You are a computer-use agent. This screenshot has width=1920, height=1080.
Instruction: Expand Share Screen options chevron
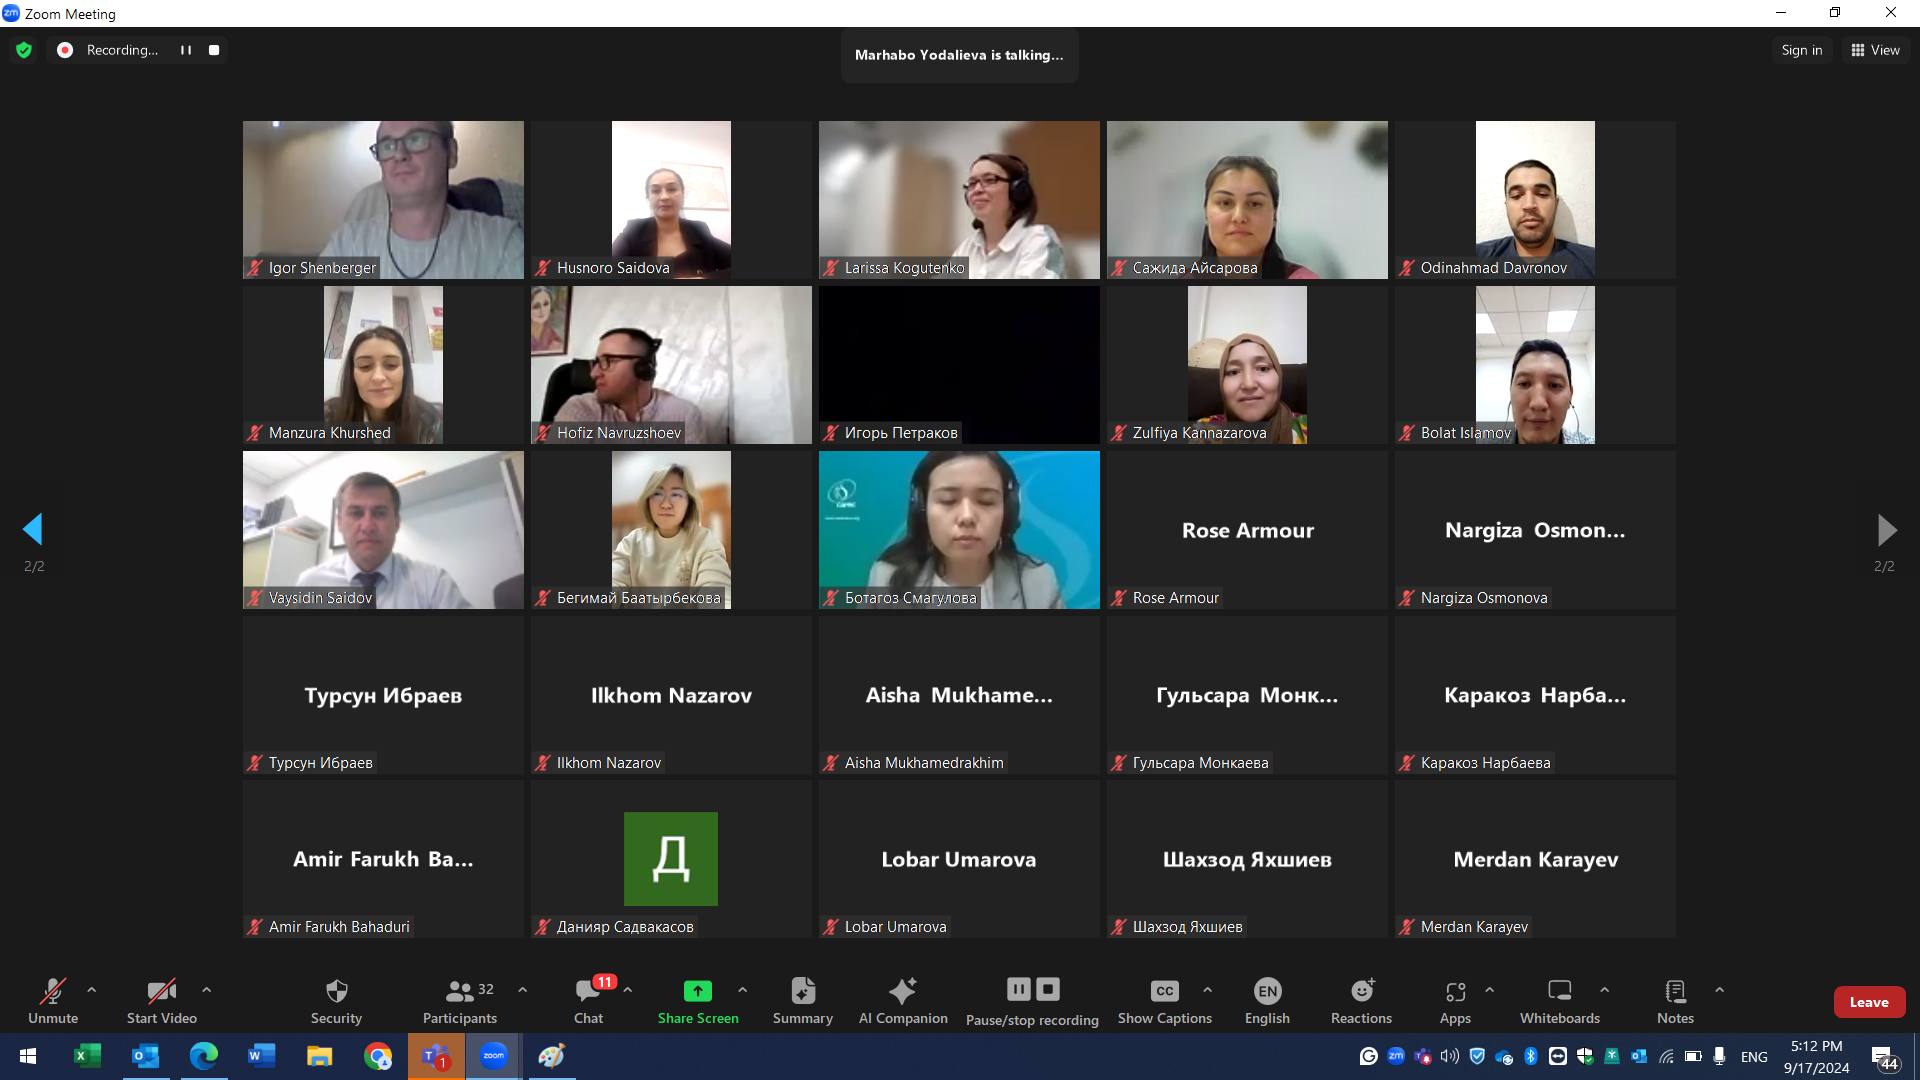742,990
